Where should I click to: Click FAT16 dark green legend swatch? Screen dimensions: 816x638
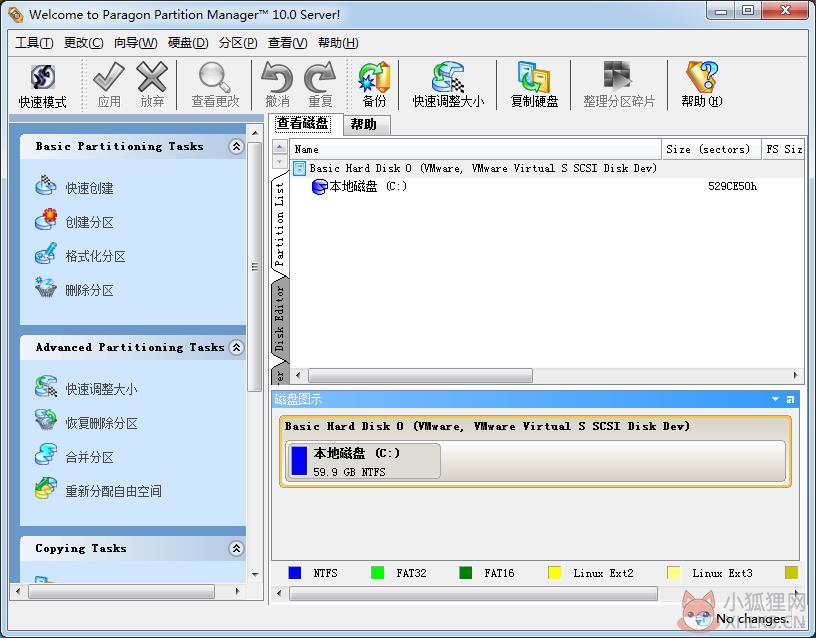[x=466, y=573]
